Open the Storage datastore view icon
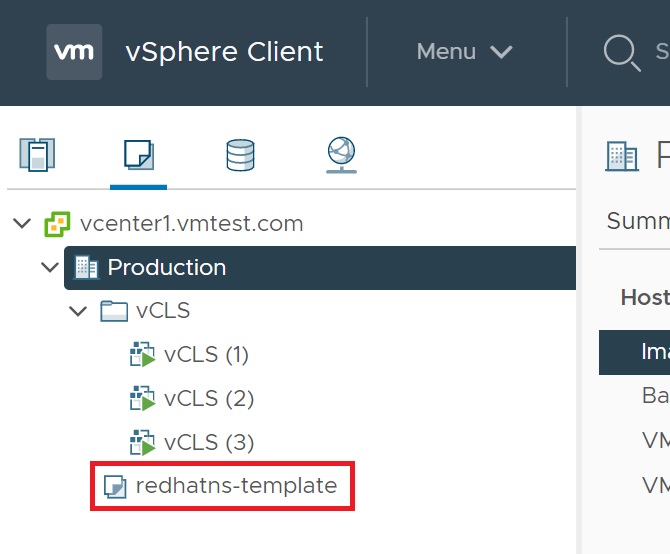Viewport: 670px width, 554px height. point(240,155)
